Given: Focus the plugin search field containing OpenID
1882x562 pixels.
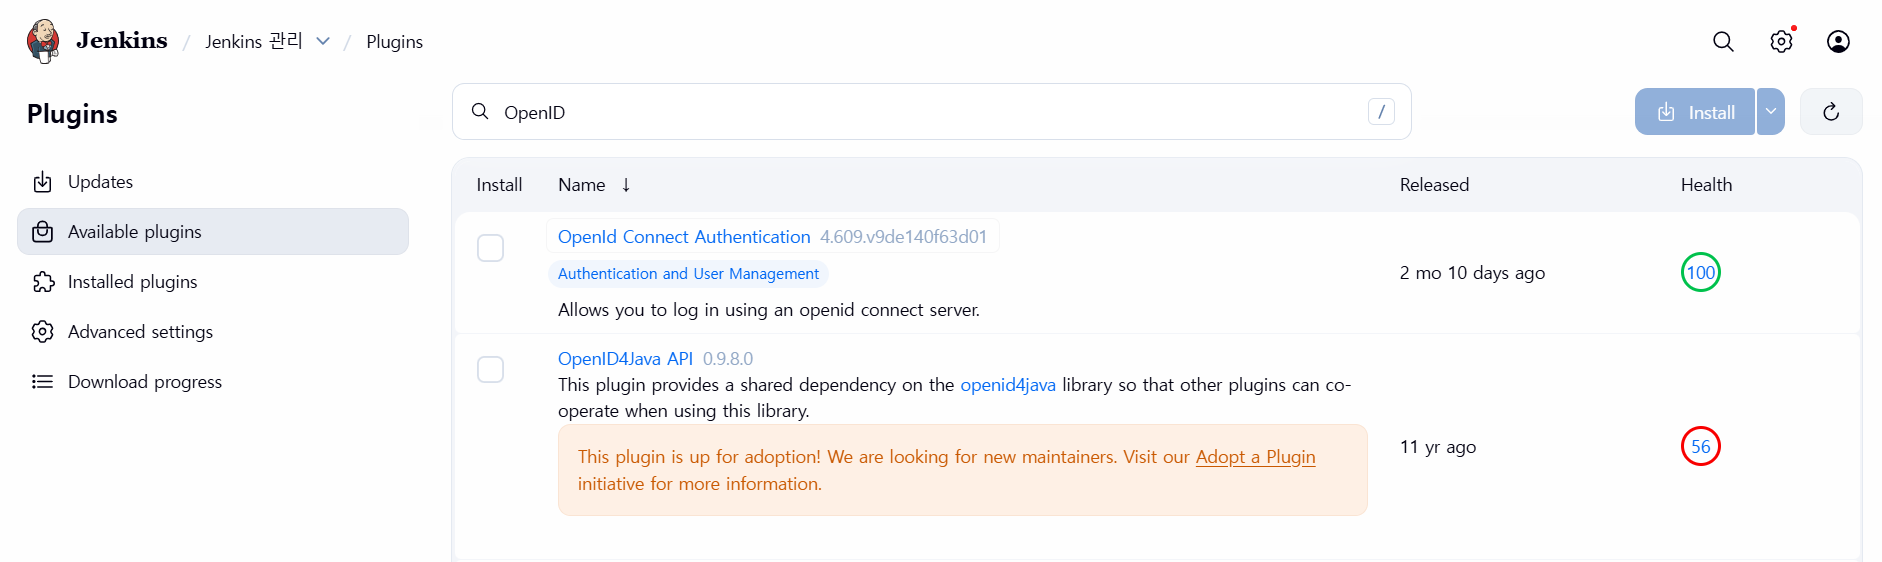Looking at the screenshot, I should pyautogui.click(x=931, y=112).
